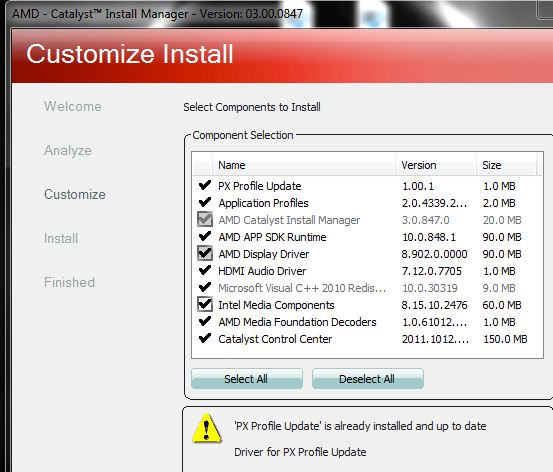Uncheck AMD Media Foundation Decoders checkmark

click(205, 321)
